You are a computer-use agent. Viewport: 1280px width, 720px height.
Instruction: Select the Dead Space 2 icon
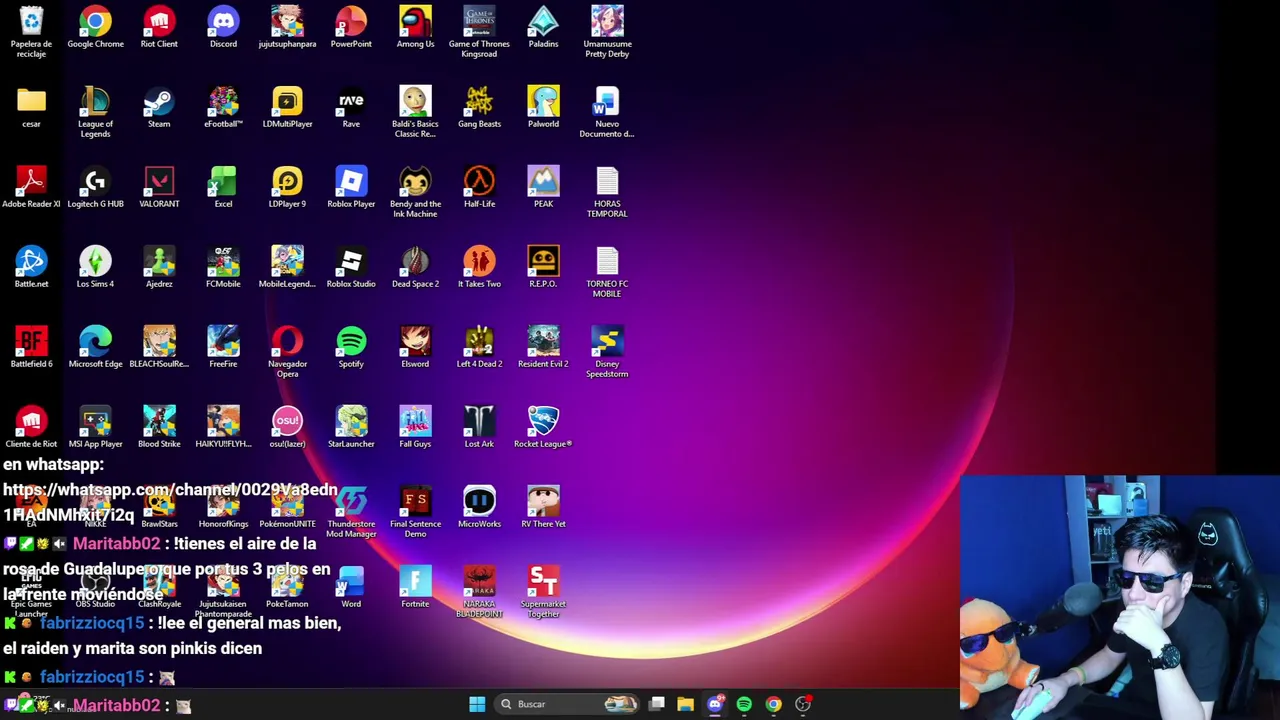(415, 268)
